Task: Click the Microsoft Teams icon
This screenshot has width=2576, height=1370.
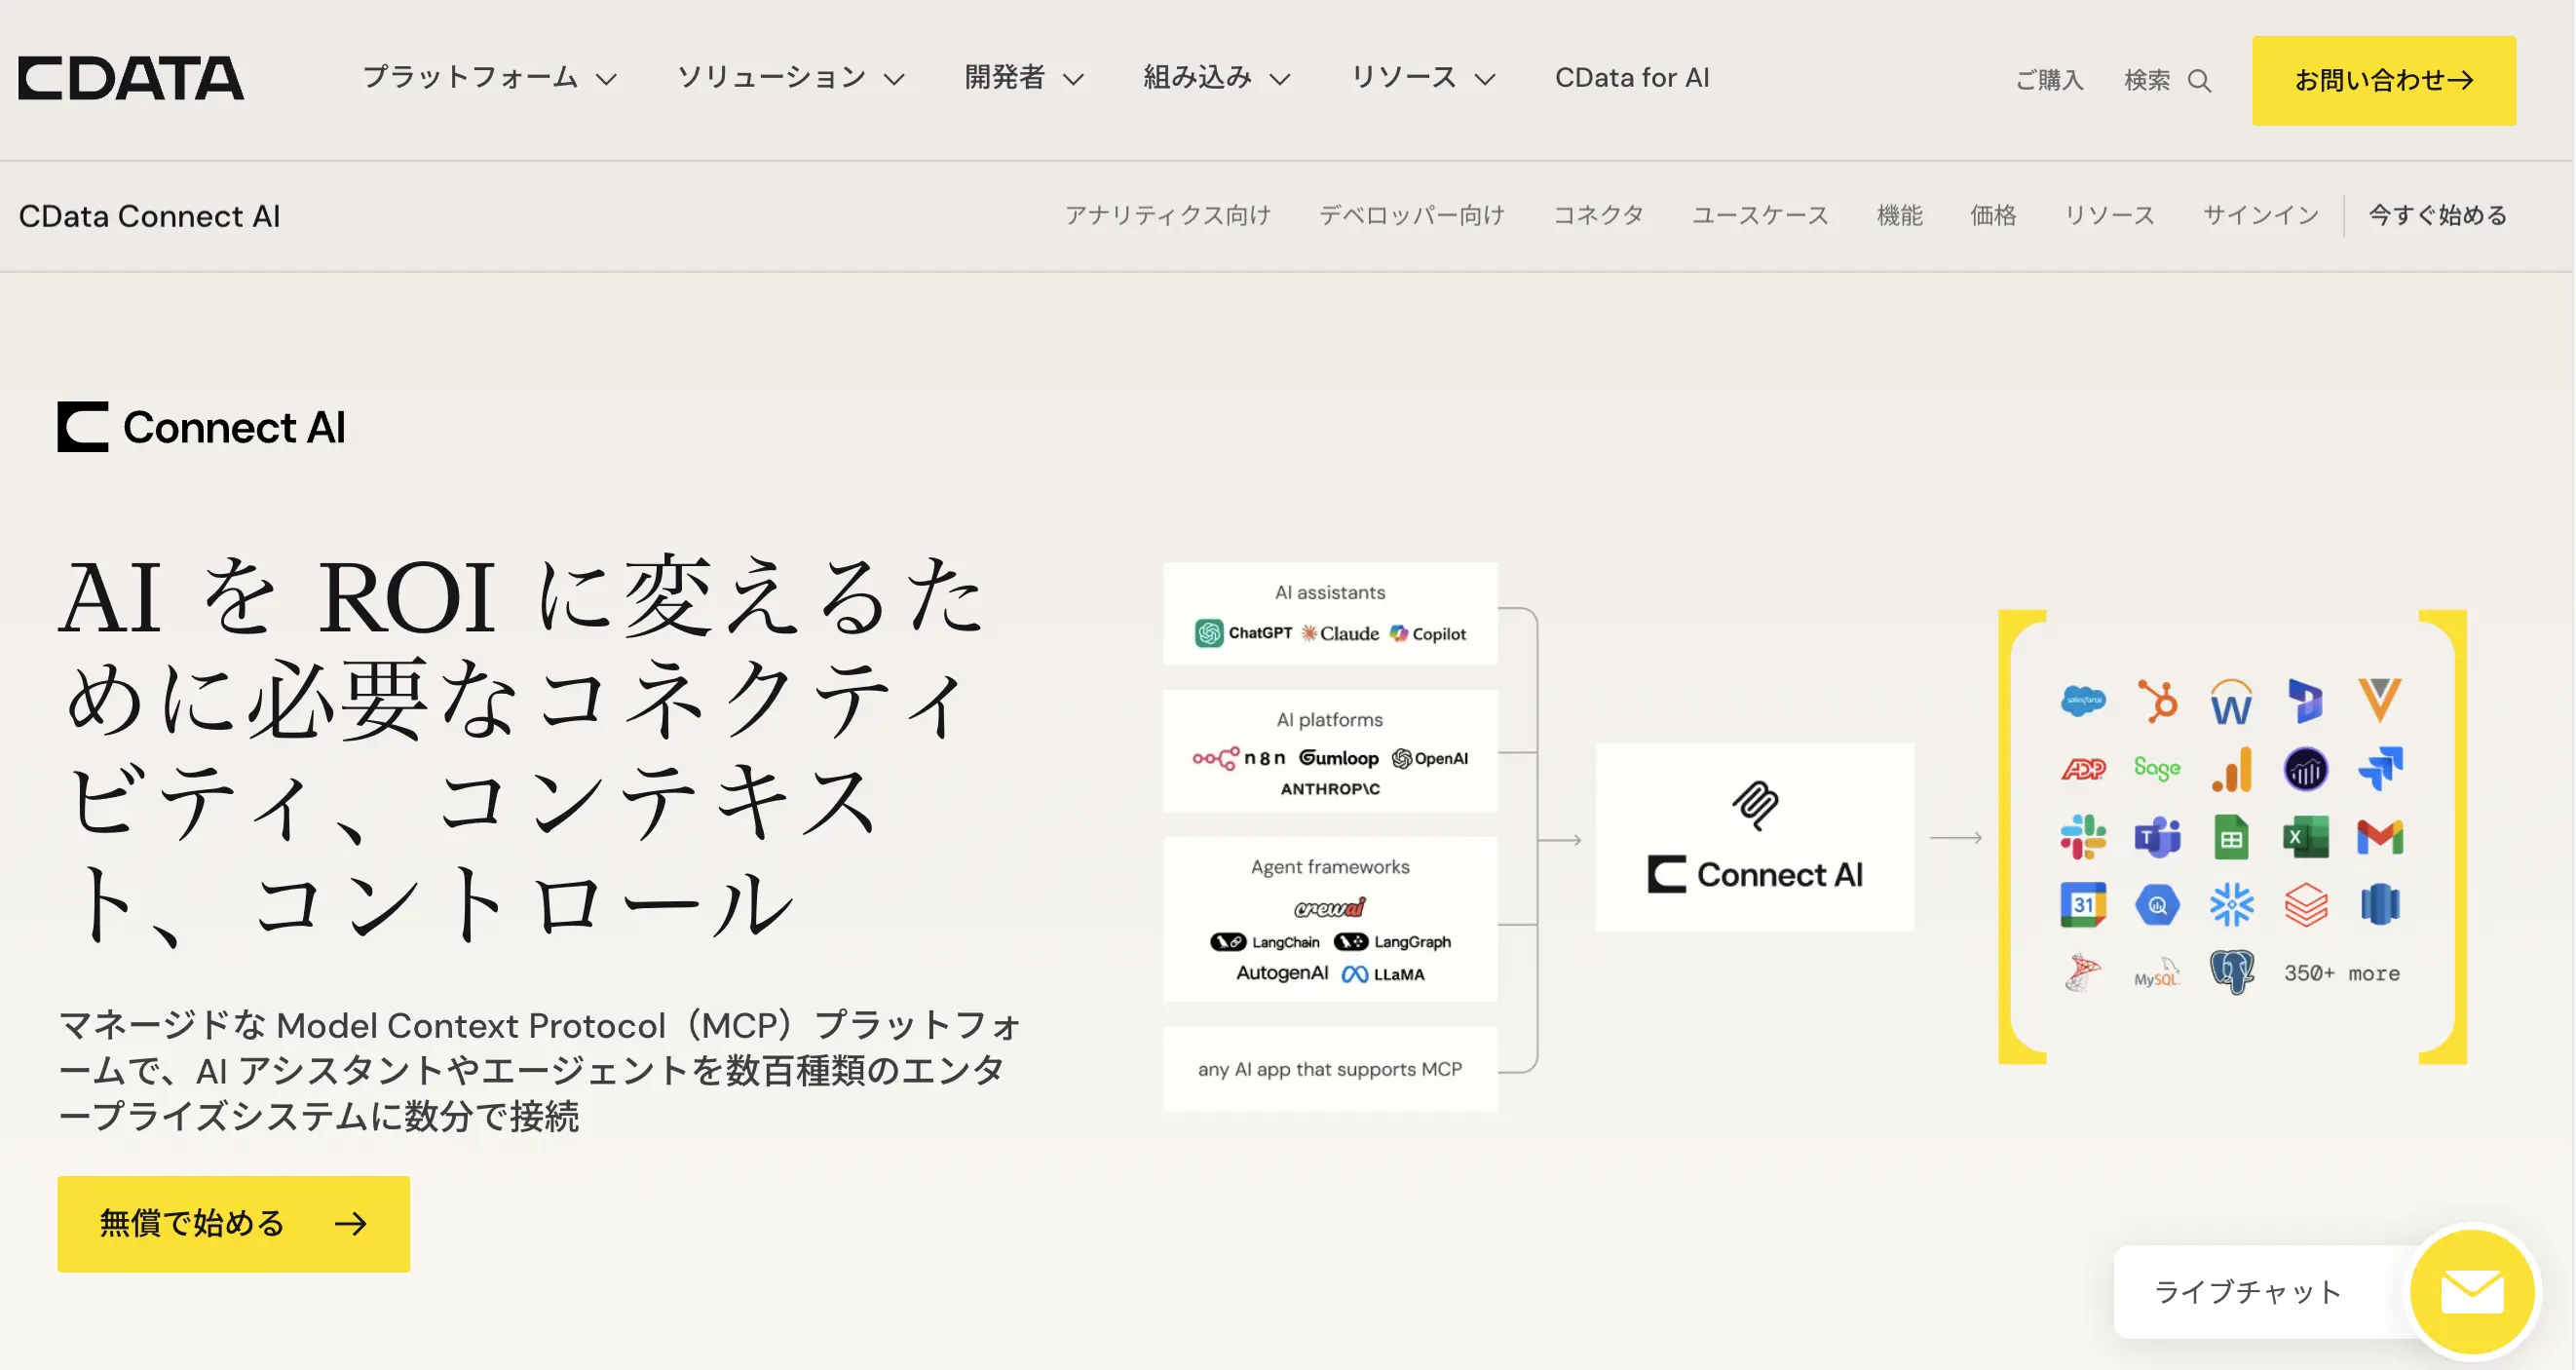Action: point(2157,837)
